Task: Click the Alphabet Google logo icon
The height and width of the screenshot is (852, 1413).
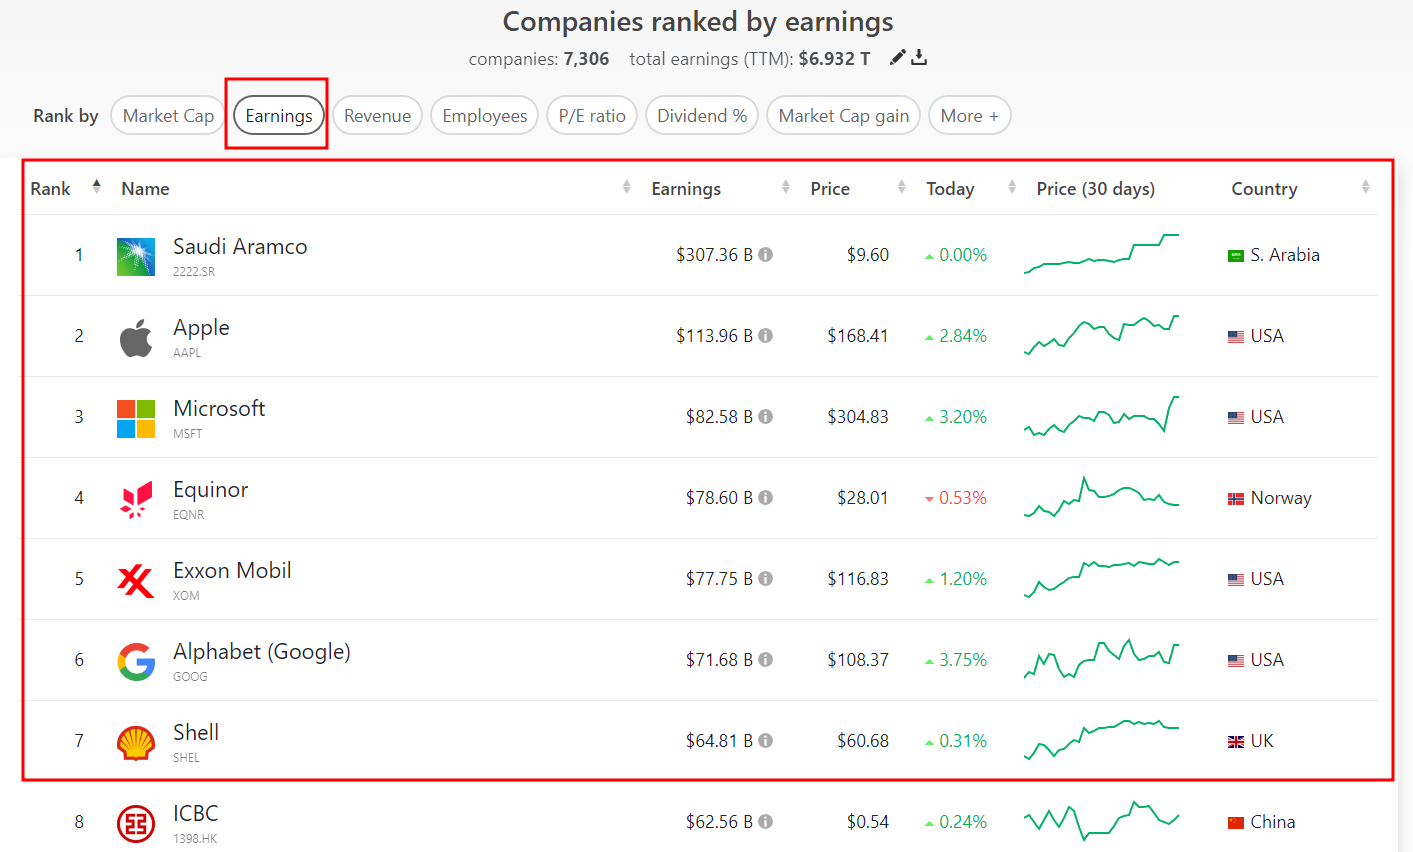Action: pos(136,662)
